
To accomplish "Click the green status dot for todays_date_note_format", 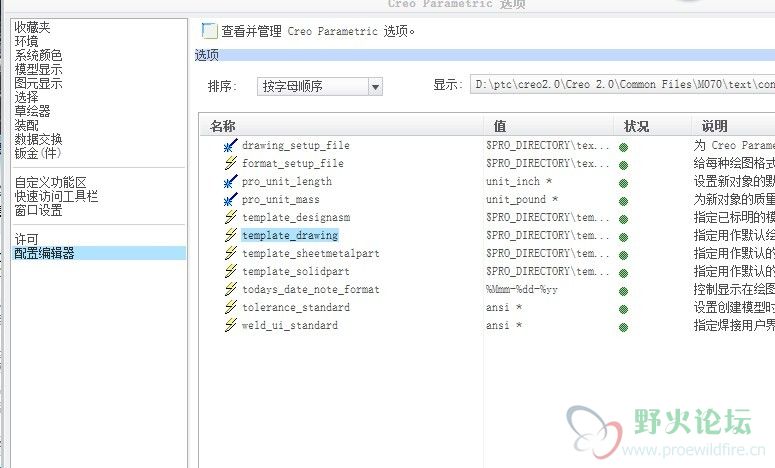I will click(x=623, y=291).
